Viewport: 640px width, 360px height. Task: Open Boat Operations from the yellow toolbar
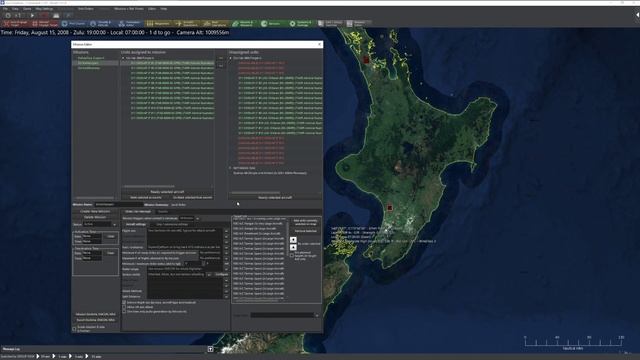point(216,24)
